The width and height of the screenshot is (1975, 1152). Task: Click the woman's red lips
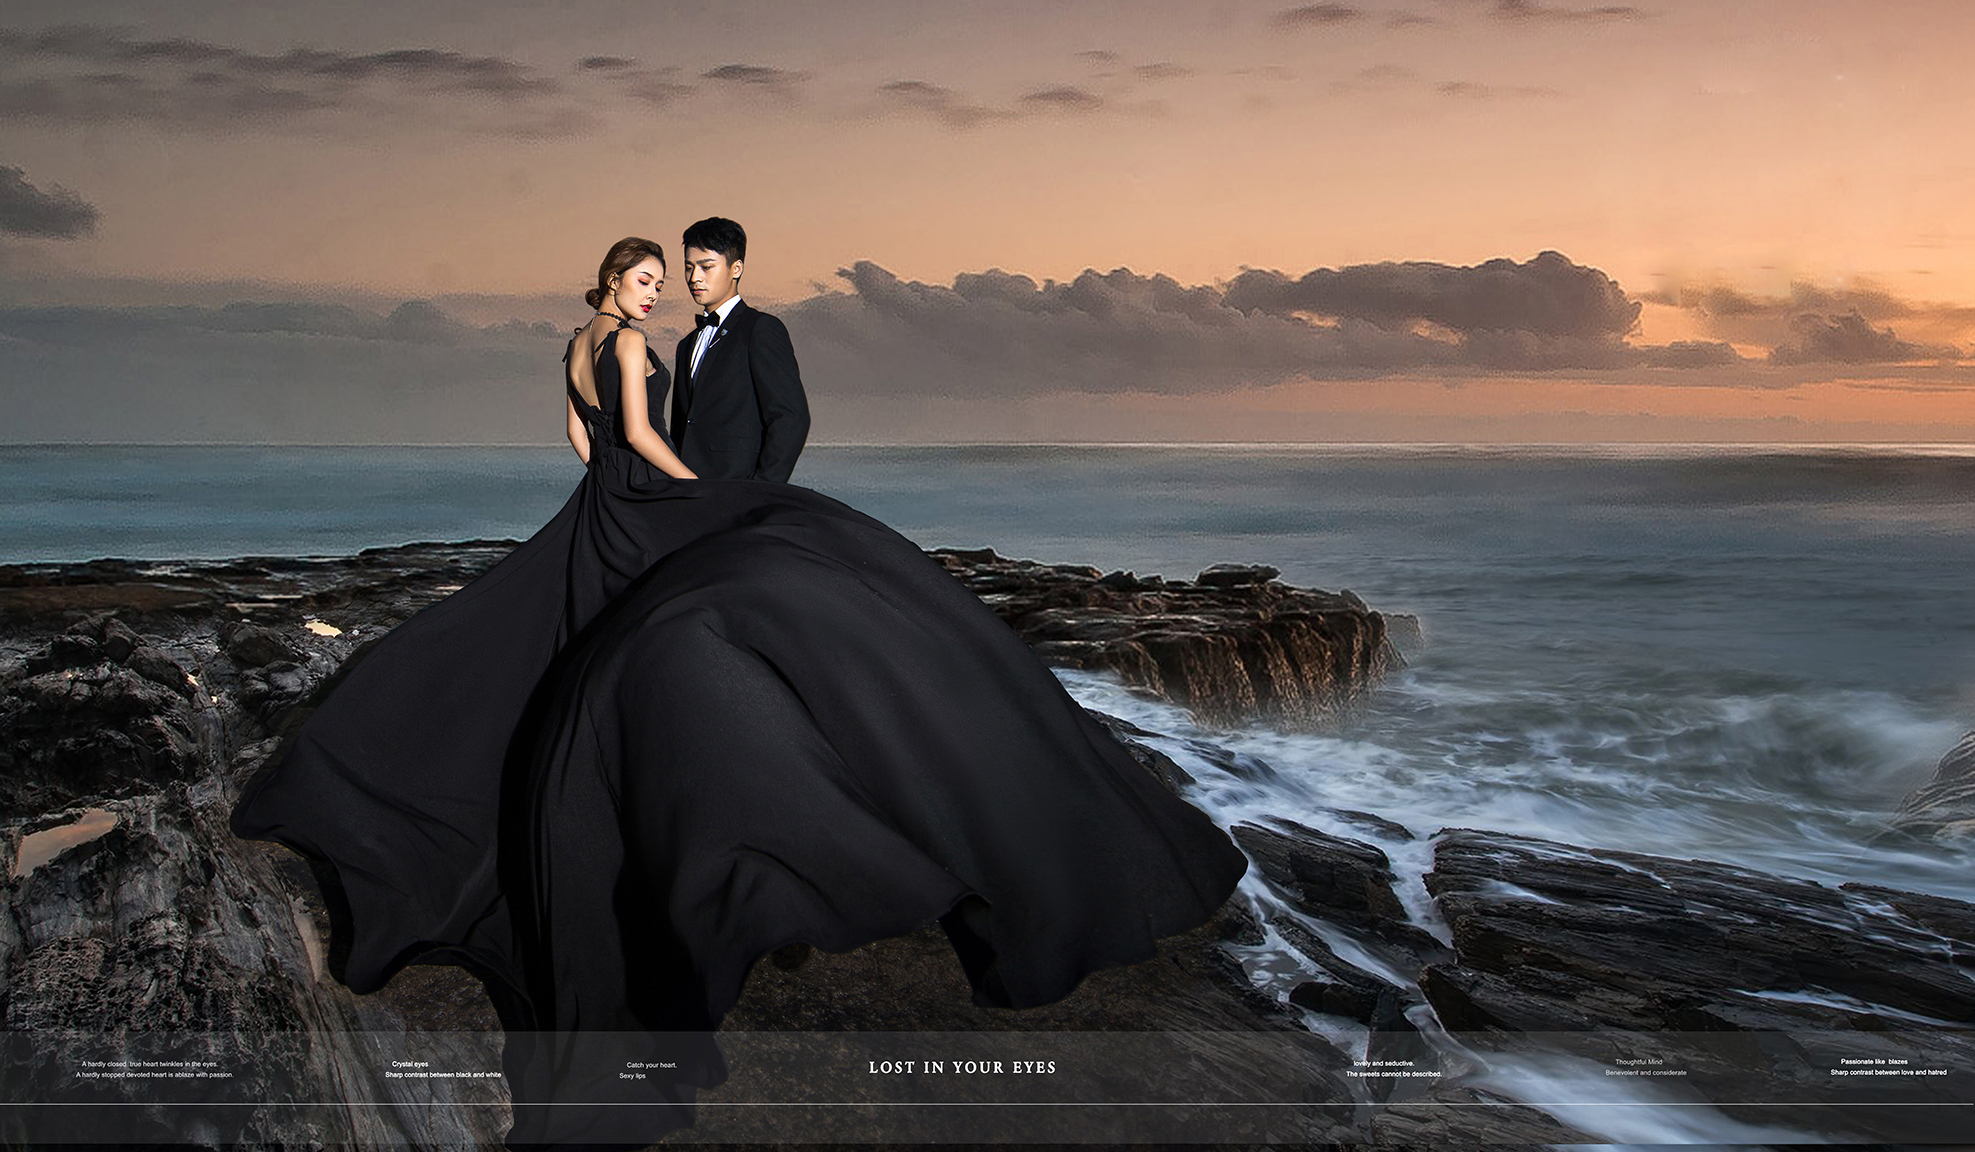tap(647, 308)
